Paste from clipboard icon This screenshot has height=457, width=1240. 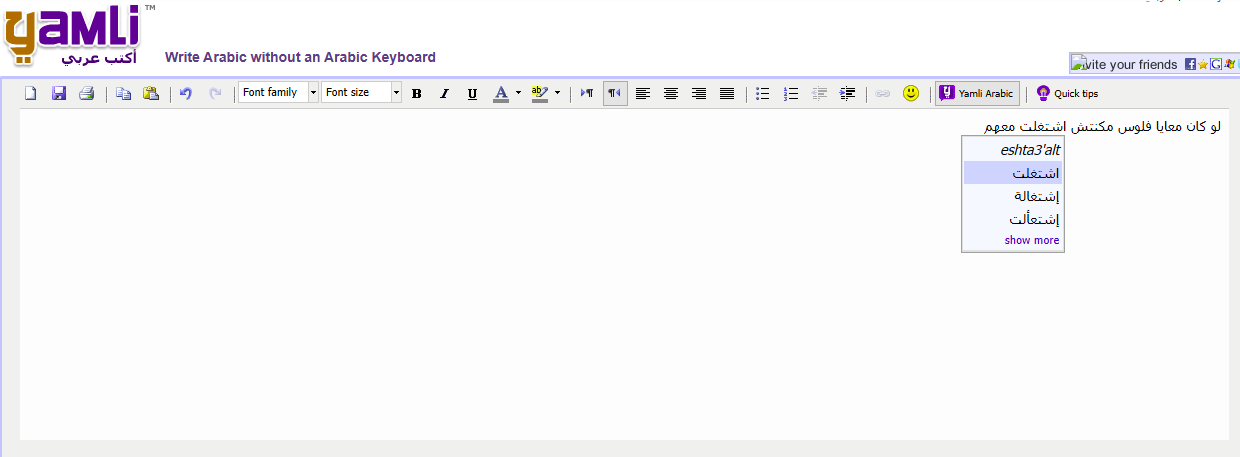[151, 93]
